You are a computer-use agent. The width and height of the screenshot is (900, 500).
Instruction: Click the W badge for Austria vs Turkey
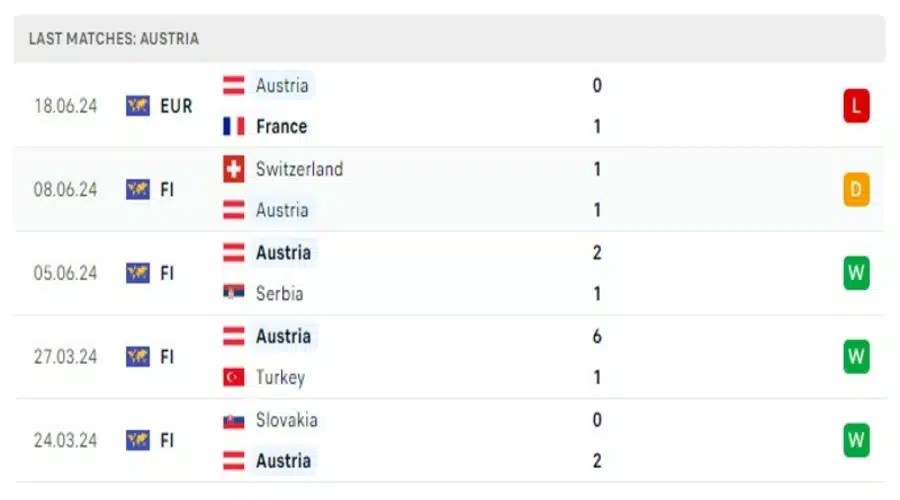[856, 356]
